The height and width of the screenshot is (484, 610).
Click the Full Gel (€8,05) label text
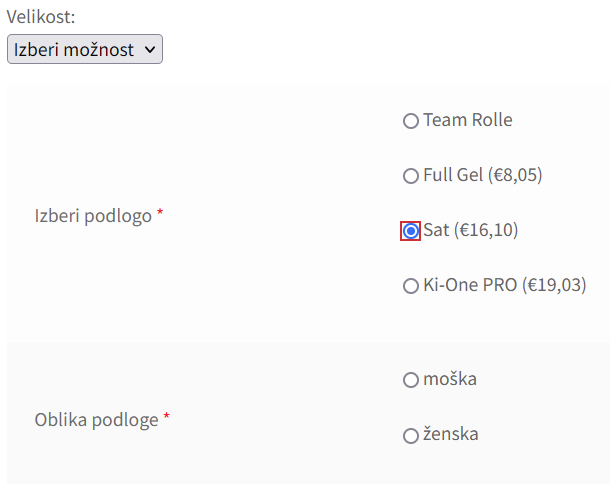[x=482, y=175]
